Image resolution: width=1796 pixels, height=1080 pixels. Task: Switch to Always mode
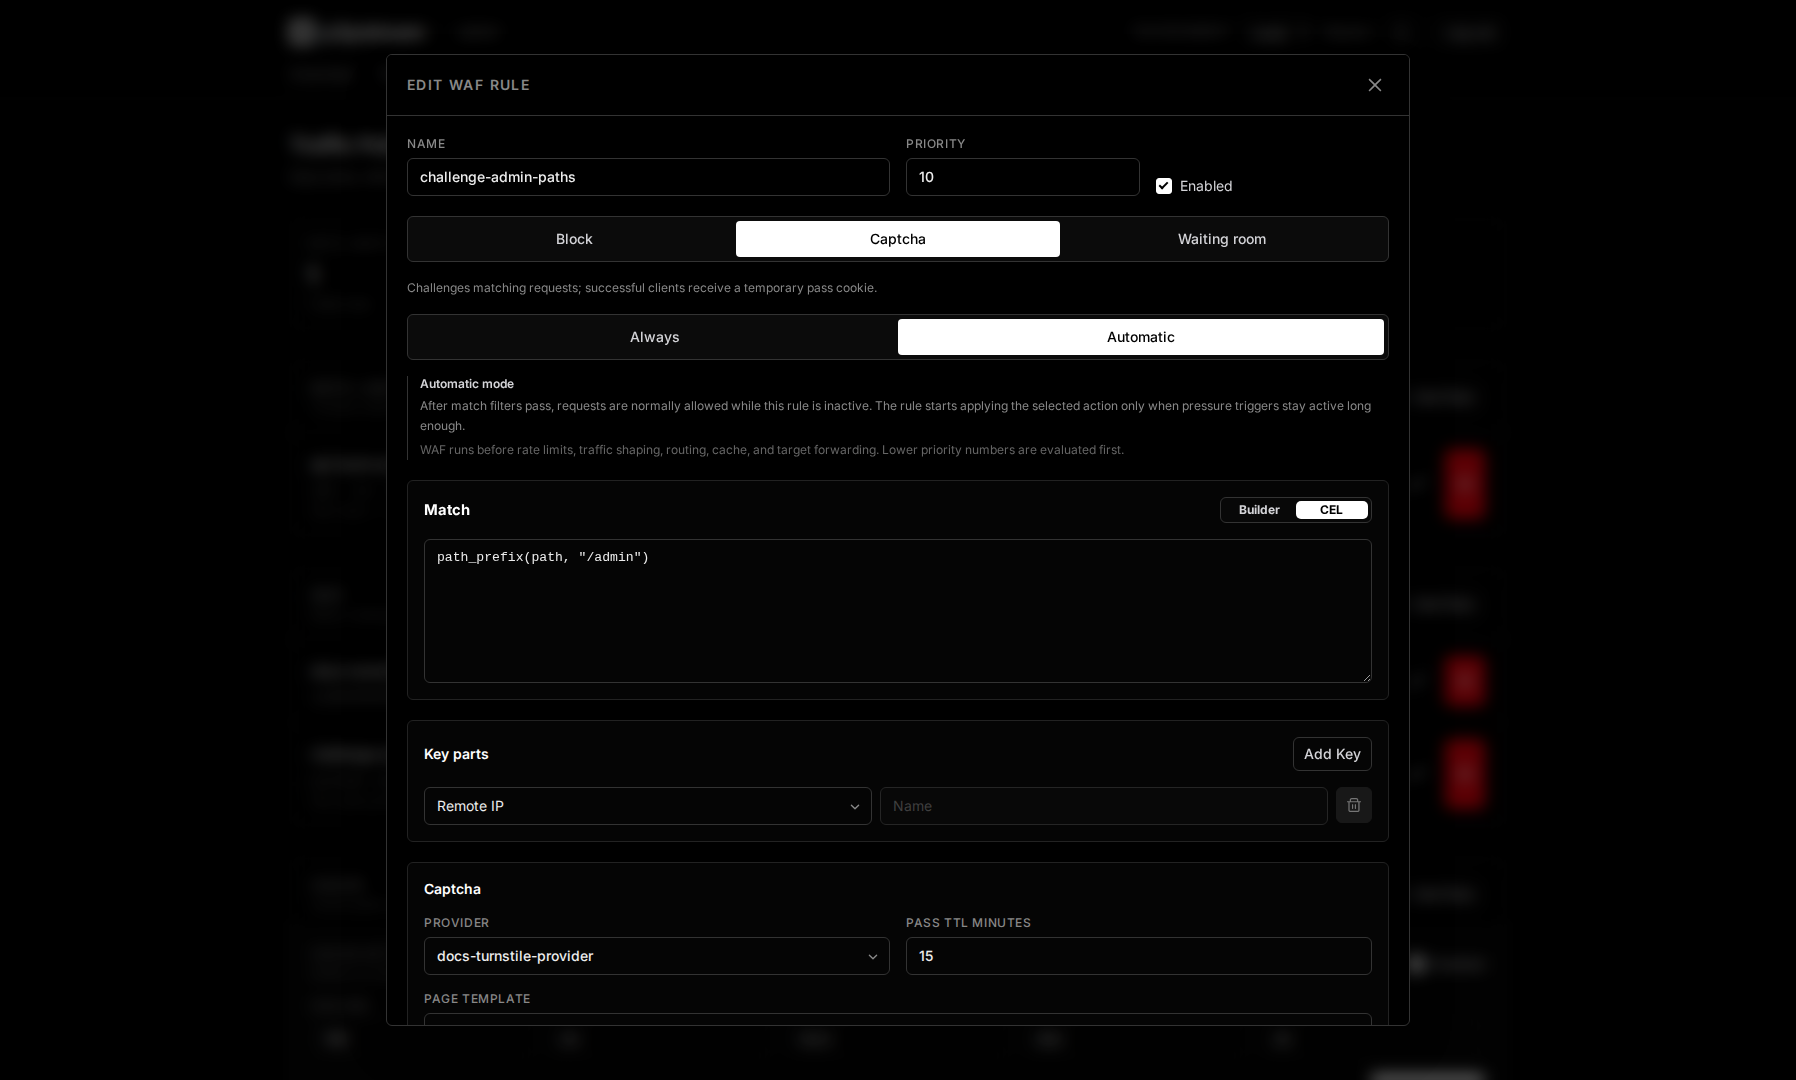click(x=654, y=337)
